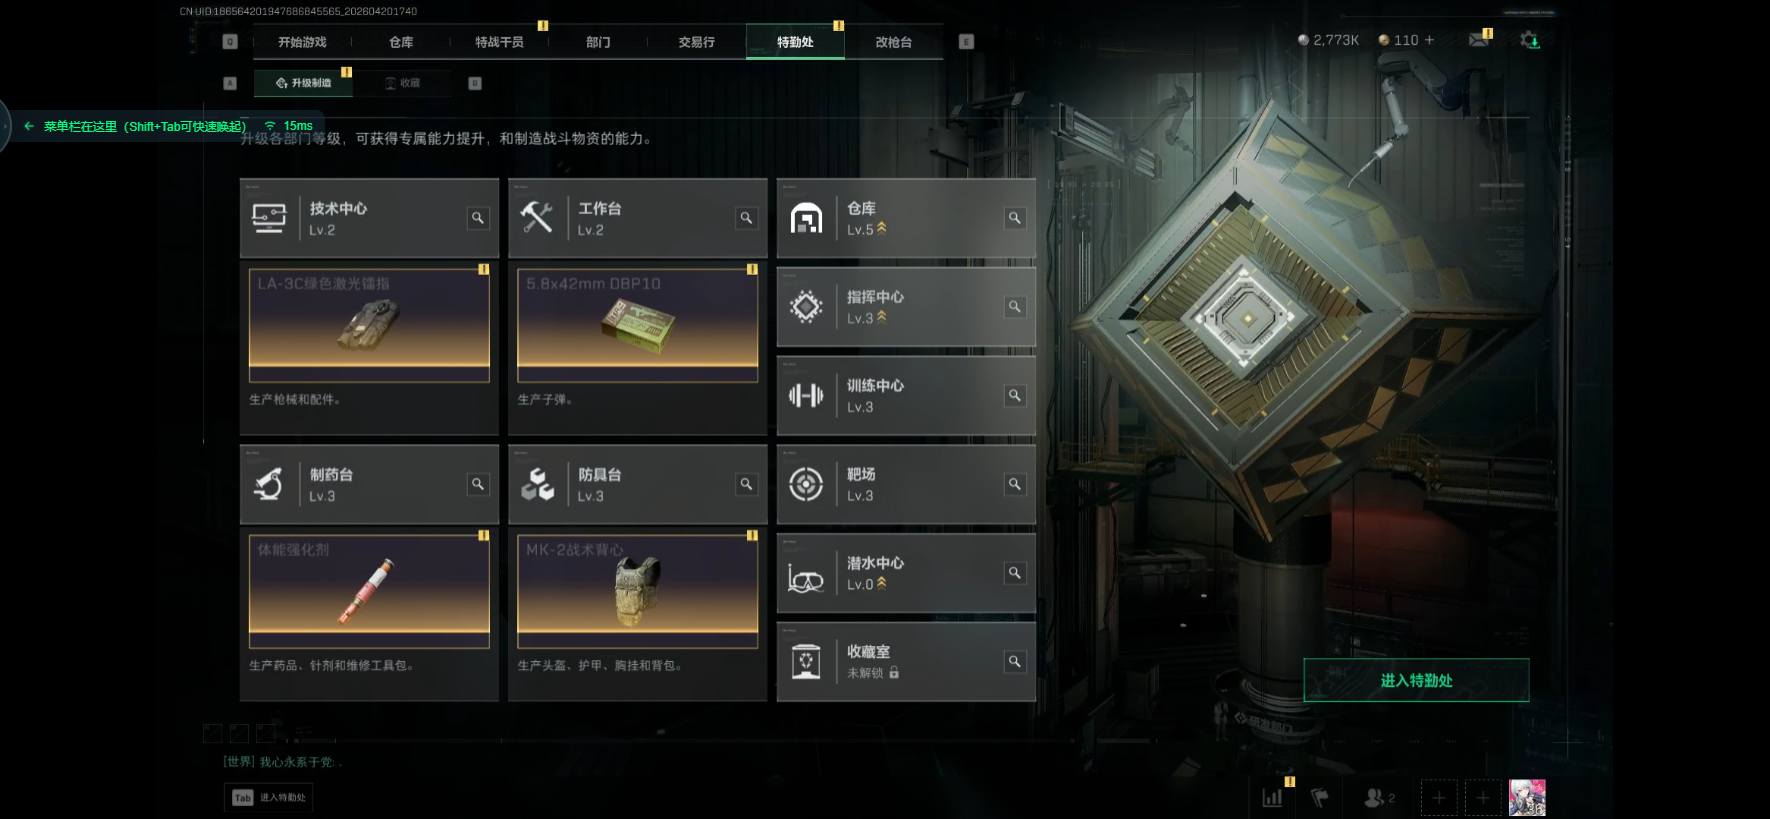Click magnifier icon on 工作台 card

tap(746, 218)
